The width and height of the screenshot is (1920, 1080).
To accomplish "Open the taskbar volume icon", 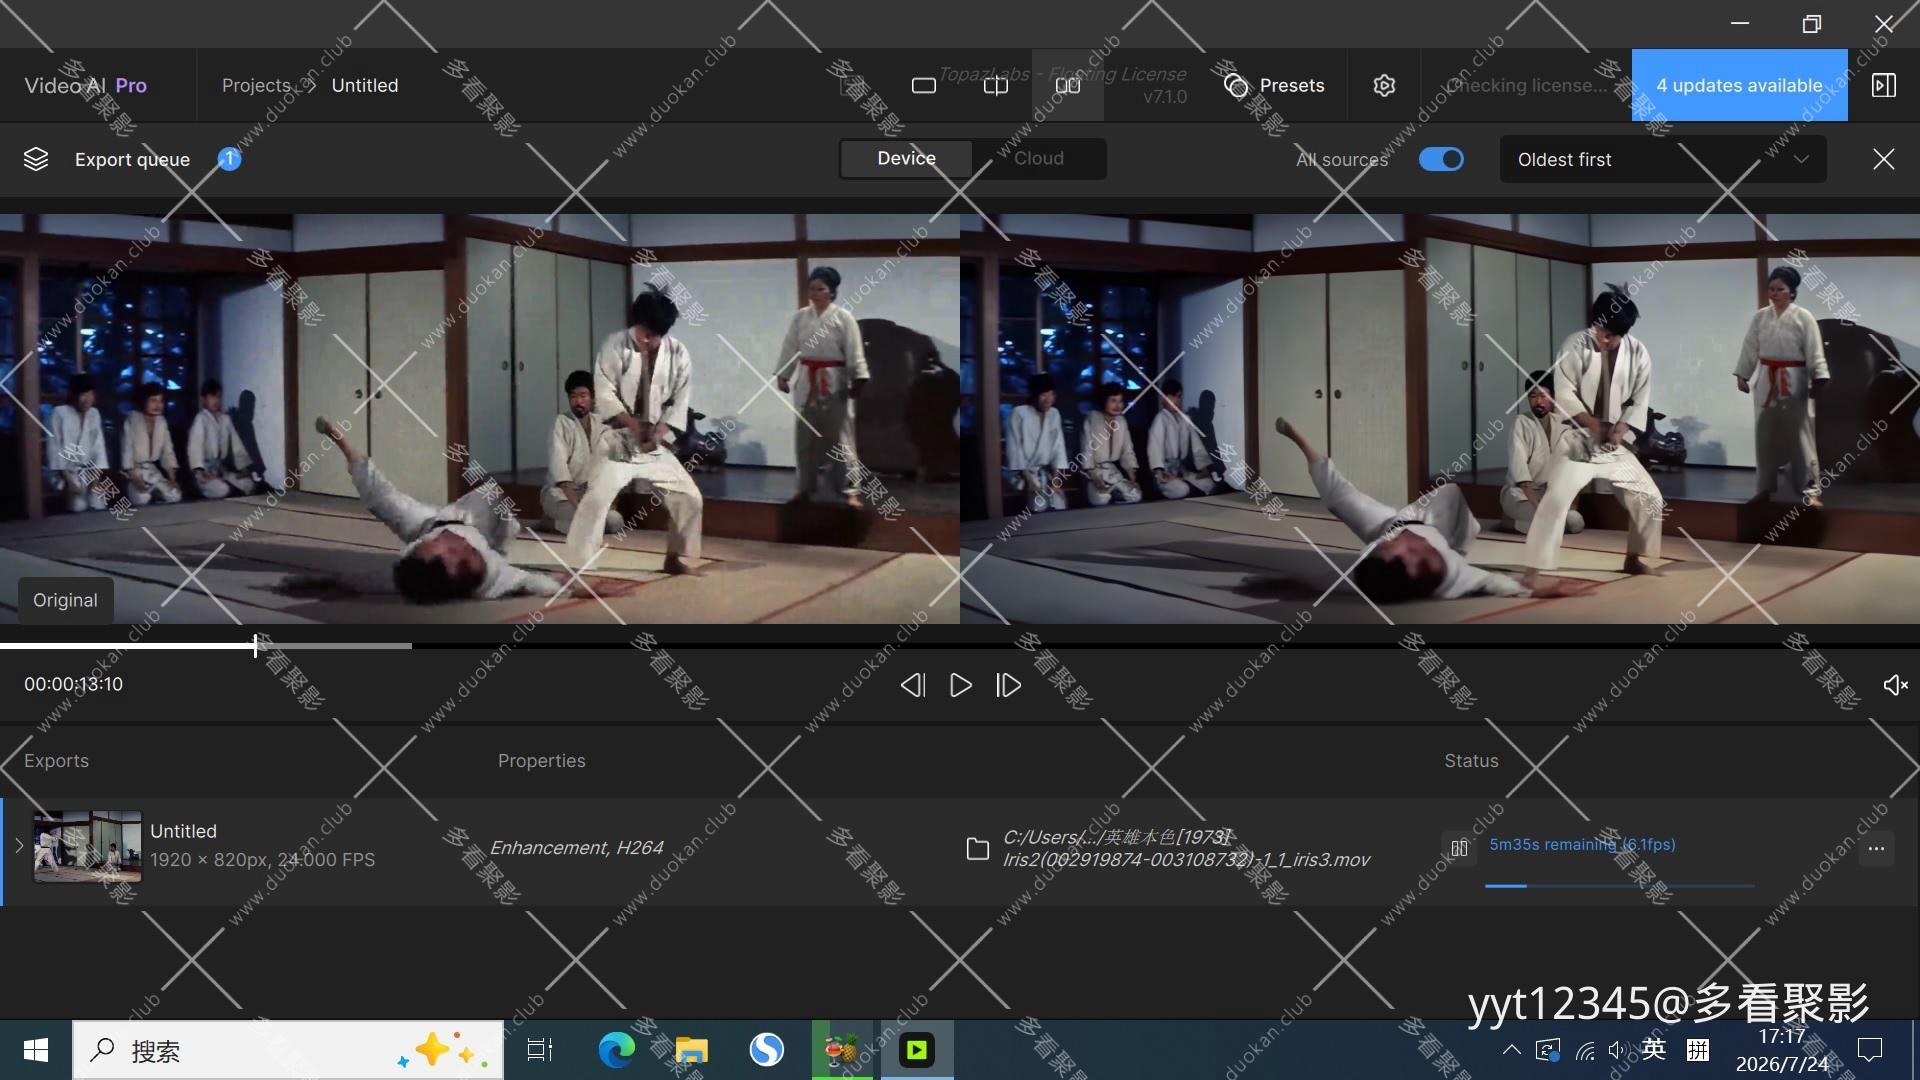I will pyautogui.click(x=1617, y=1050).
